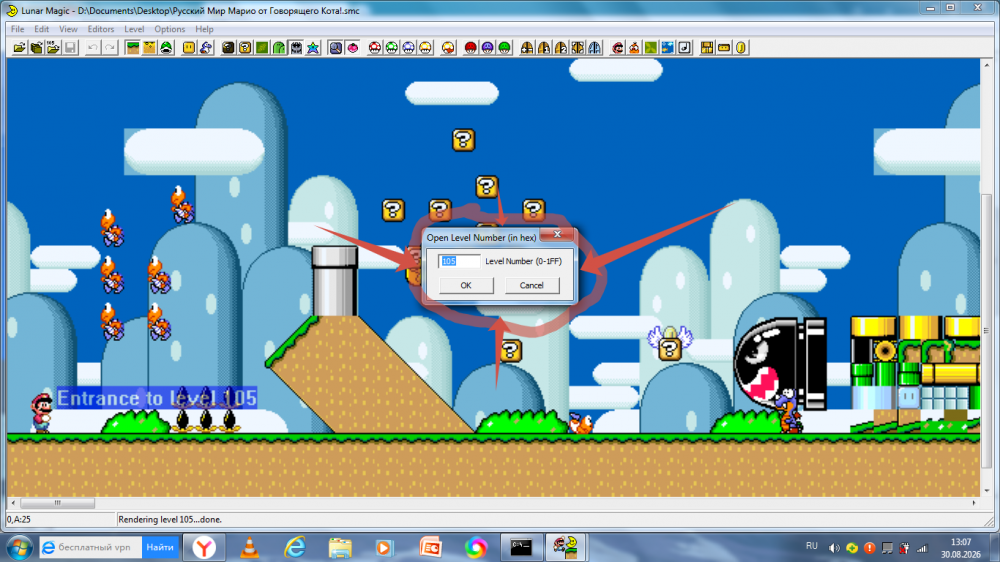Click the blue door toolbar icon
Viewport: 1000px width, 562px height.
click(594, 48)
